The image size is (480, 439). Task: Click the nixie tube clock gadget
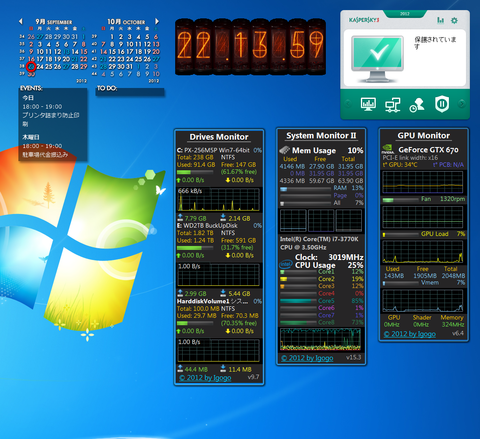point(250,47)
